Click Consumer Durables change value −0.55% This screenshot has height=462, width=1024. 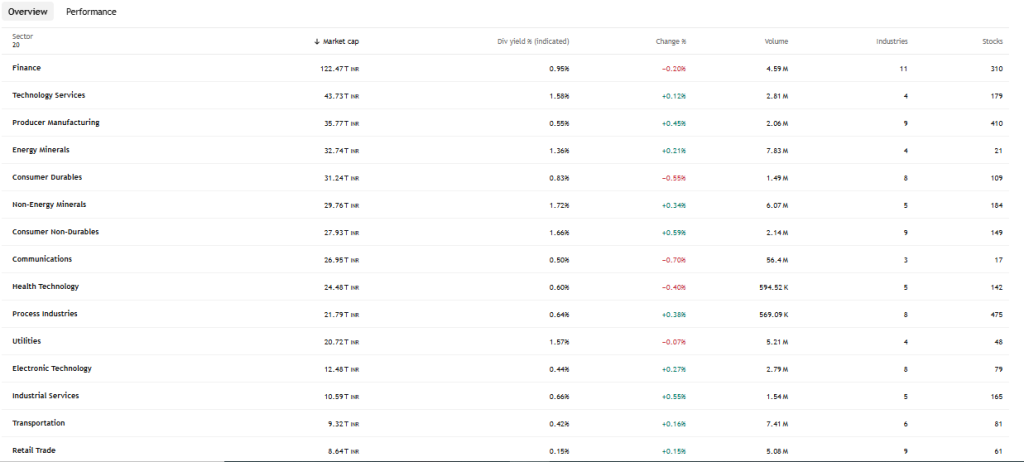(x=673, y=178)
